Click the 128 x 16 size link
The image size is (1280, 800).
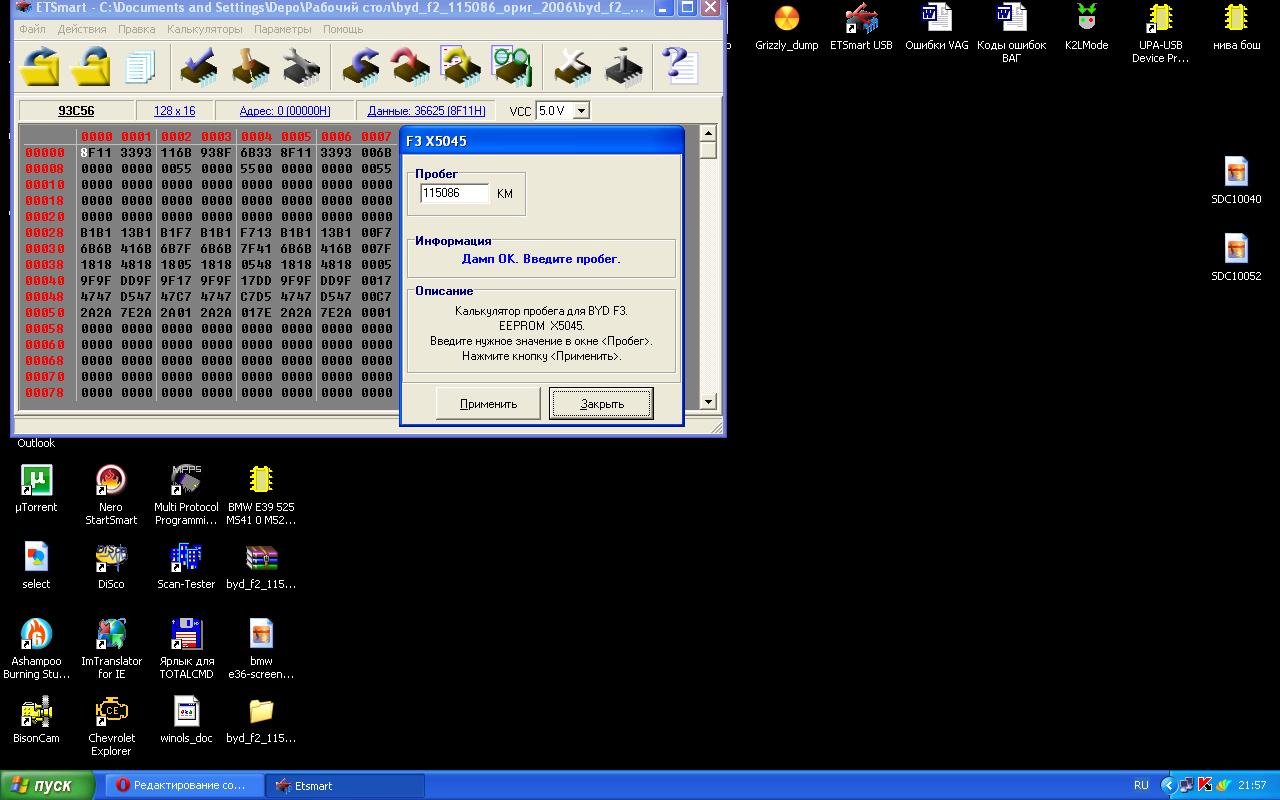point(175,110)
